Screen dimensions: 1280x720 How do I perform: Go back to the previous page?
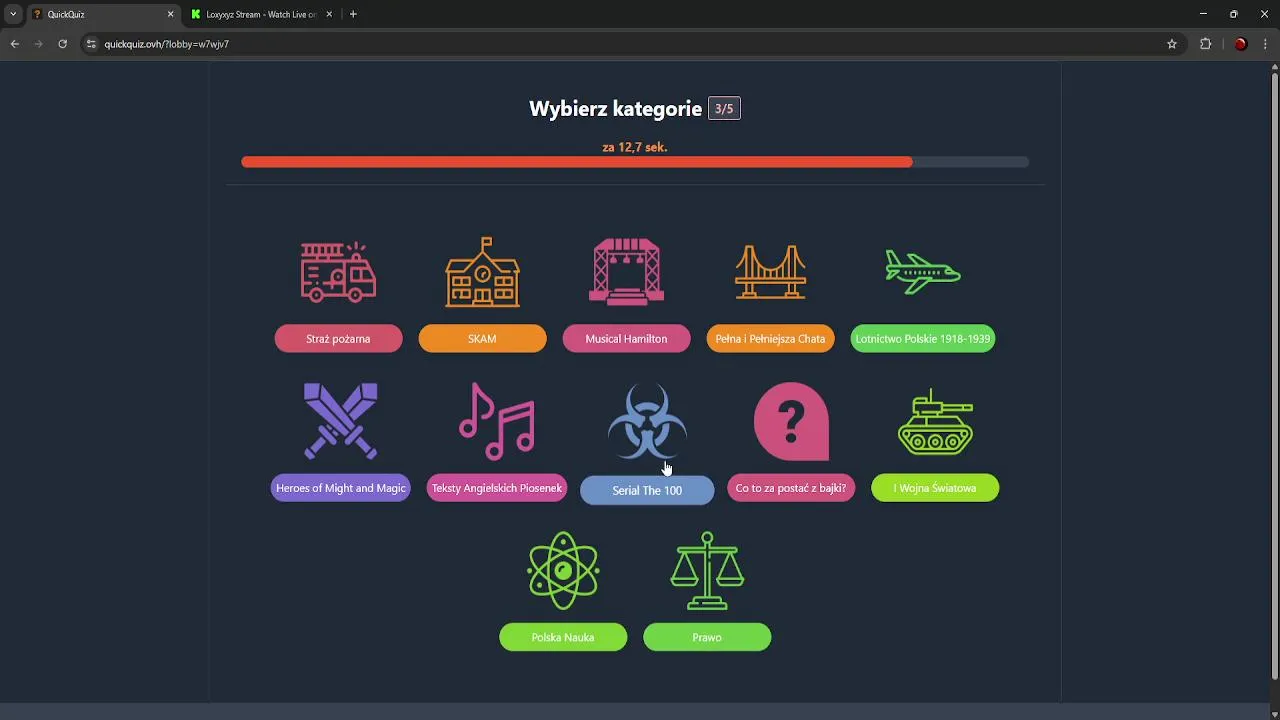pos(14,44)
